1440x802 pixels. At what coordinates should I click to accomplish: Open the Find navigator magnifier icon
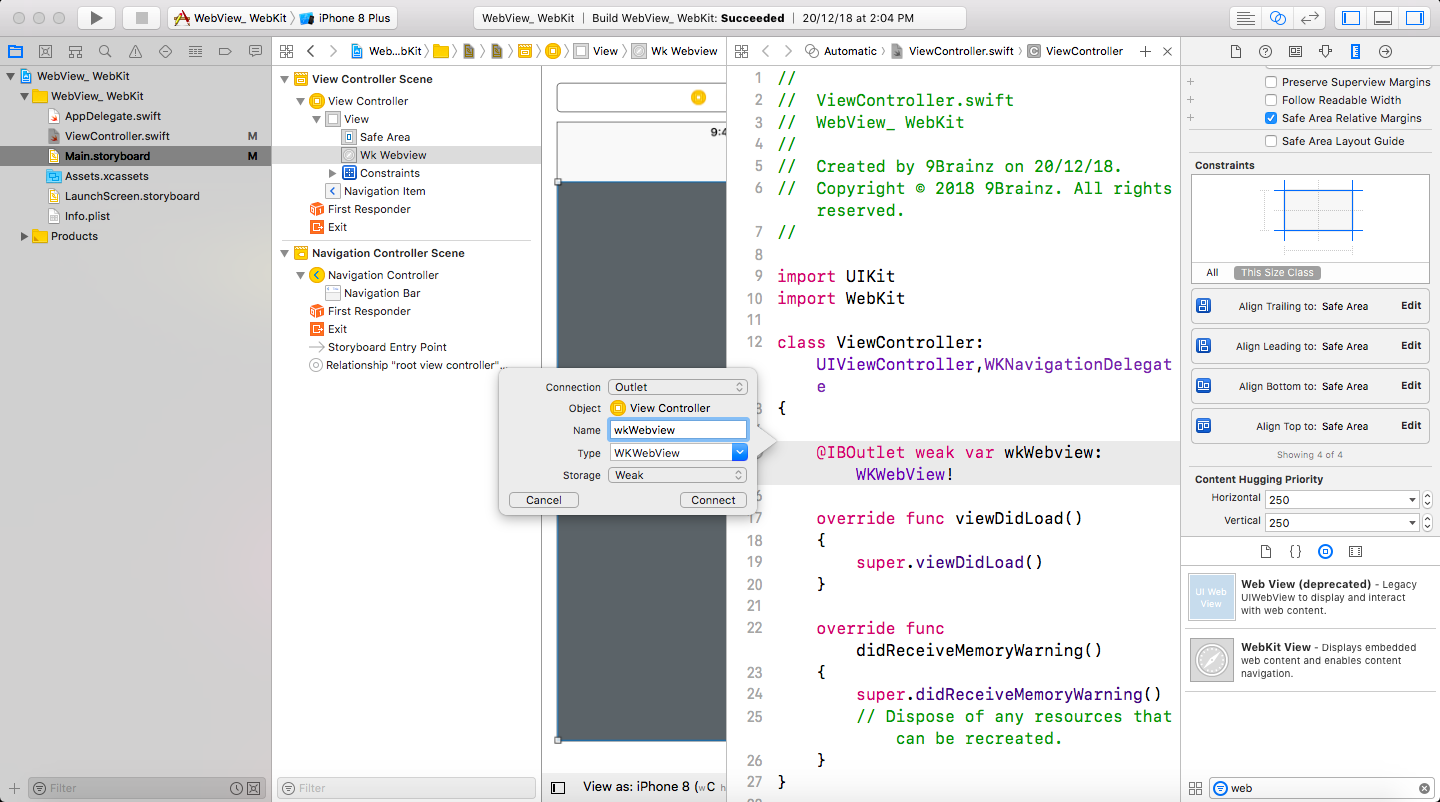click(x=105, y=51)
